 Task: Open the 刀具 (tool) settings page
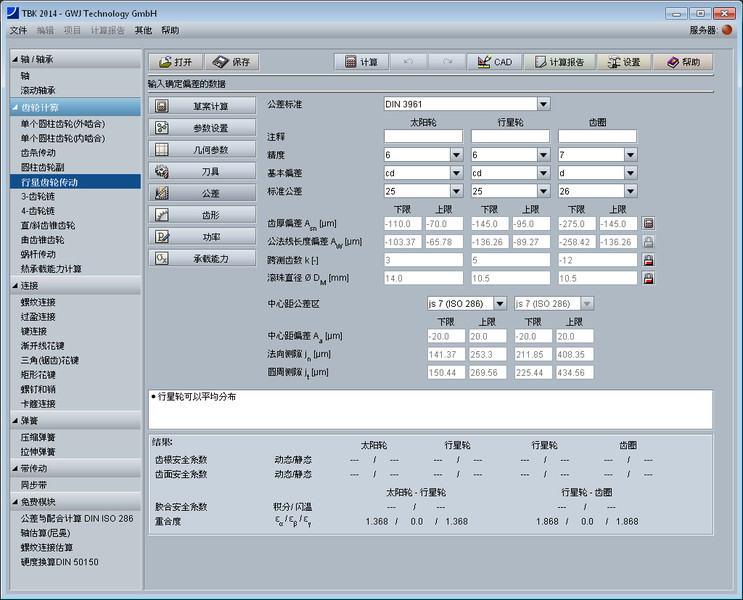coord(203,171)
